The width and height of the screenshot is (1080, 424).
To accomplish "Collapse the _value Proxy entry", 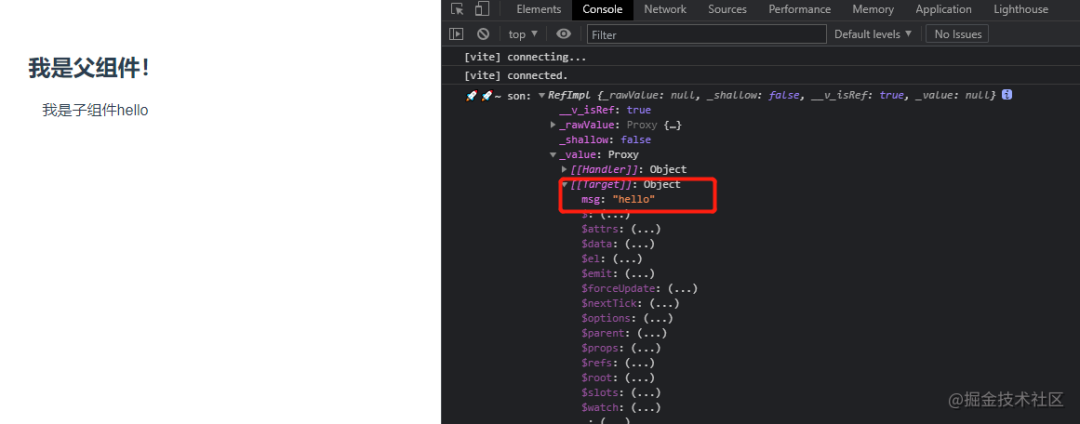I will click(x=553, y=155).
